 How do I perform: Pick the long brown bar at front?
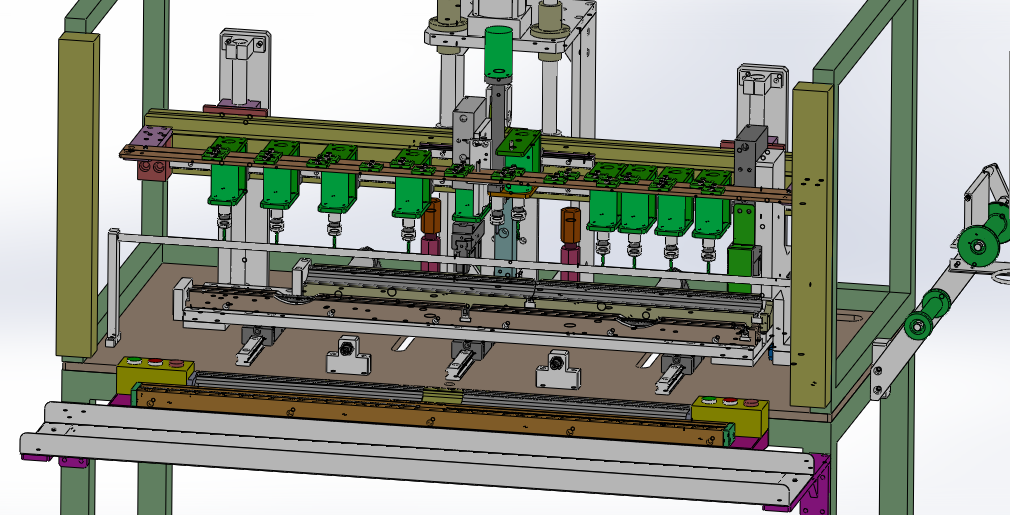click(432, 414)
